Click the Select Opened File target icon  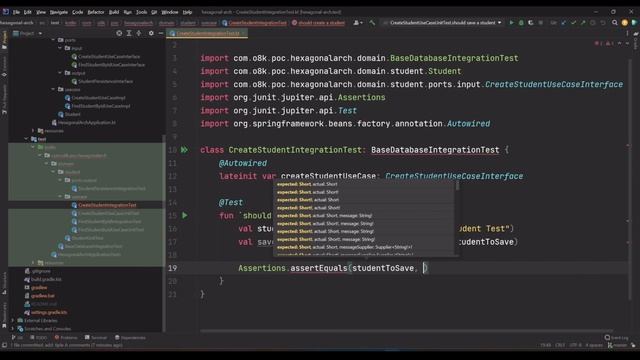pyautogui.click(x=119, y=33)
